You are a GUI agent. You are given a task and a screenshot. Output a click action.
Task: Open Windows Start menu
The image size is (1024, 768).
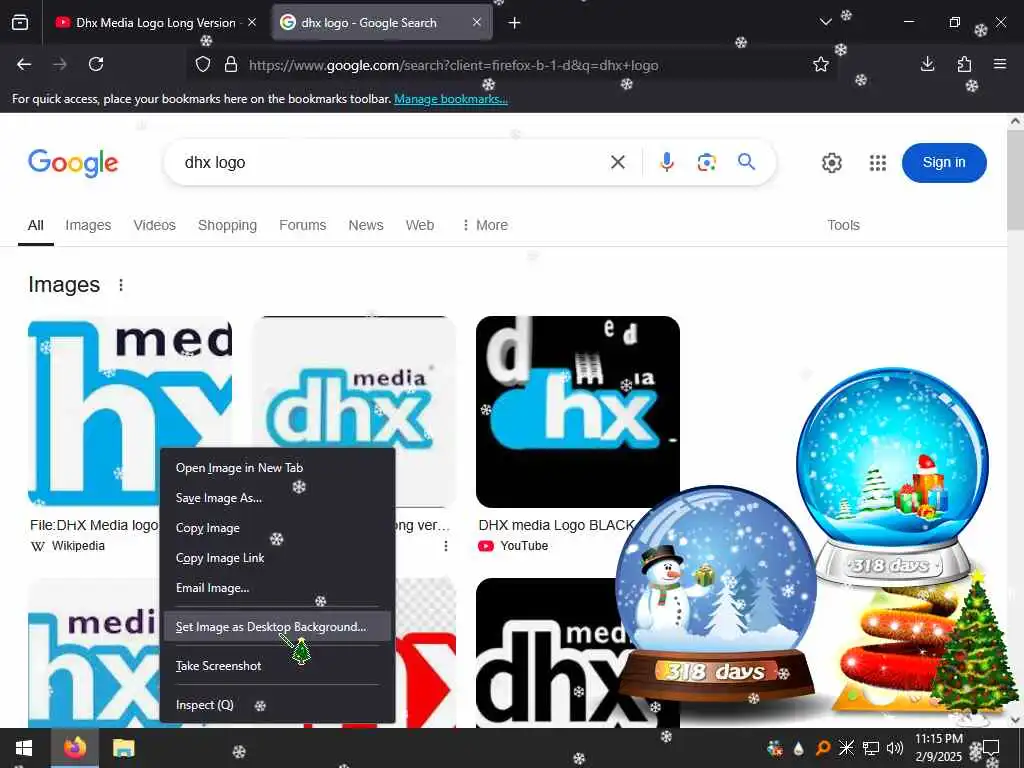click(24, 748)
